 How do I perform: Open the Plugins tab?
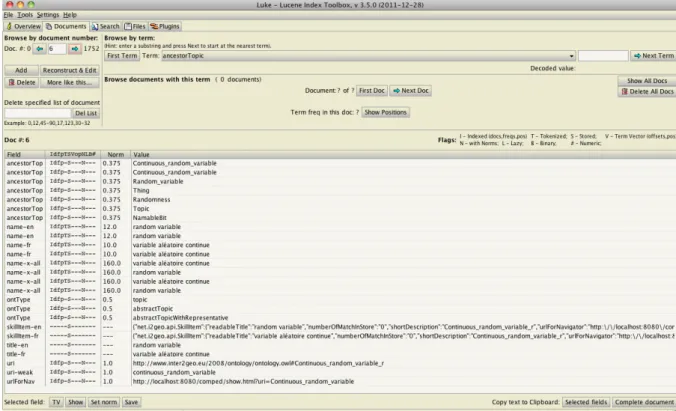tap(165, 26)
